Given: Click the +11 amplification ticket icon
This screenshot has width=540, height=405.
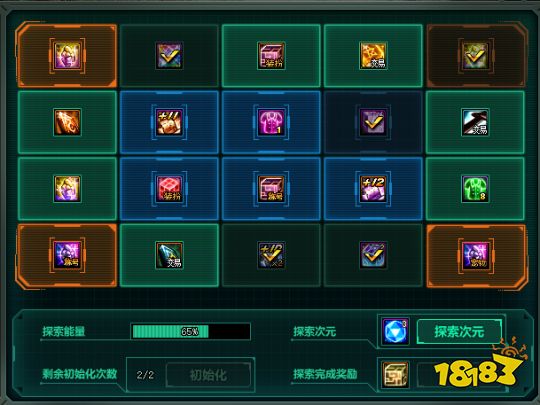Looking at the screenshot, I should pos(169,122).
